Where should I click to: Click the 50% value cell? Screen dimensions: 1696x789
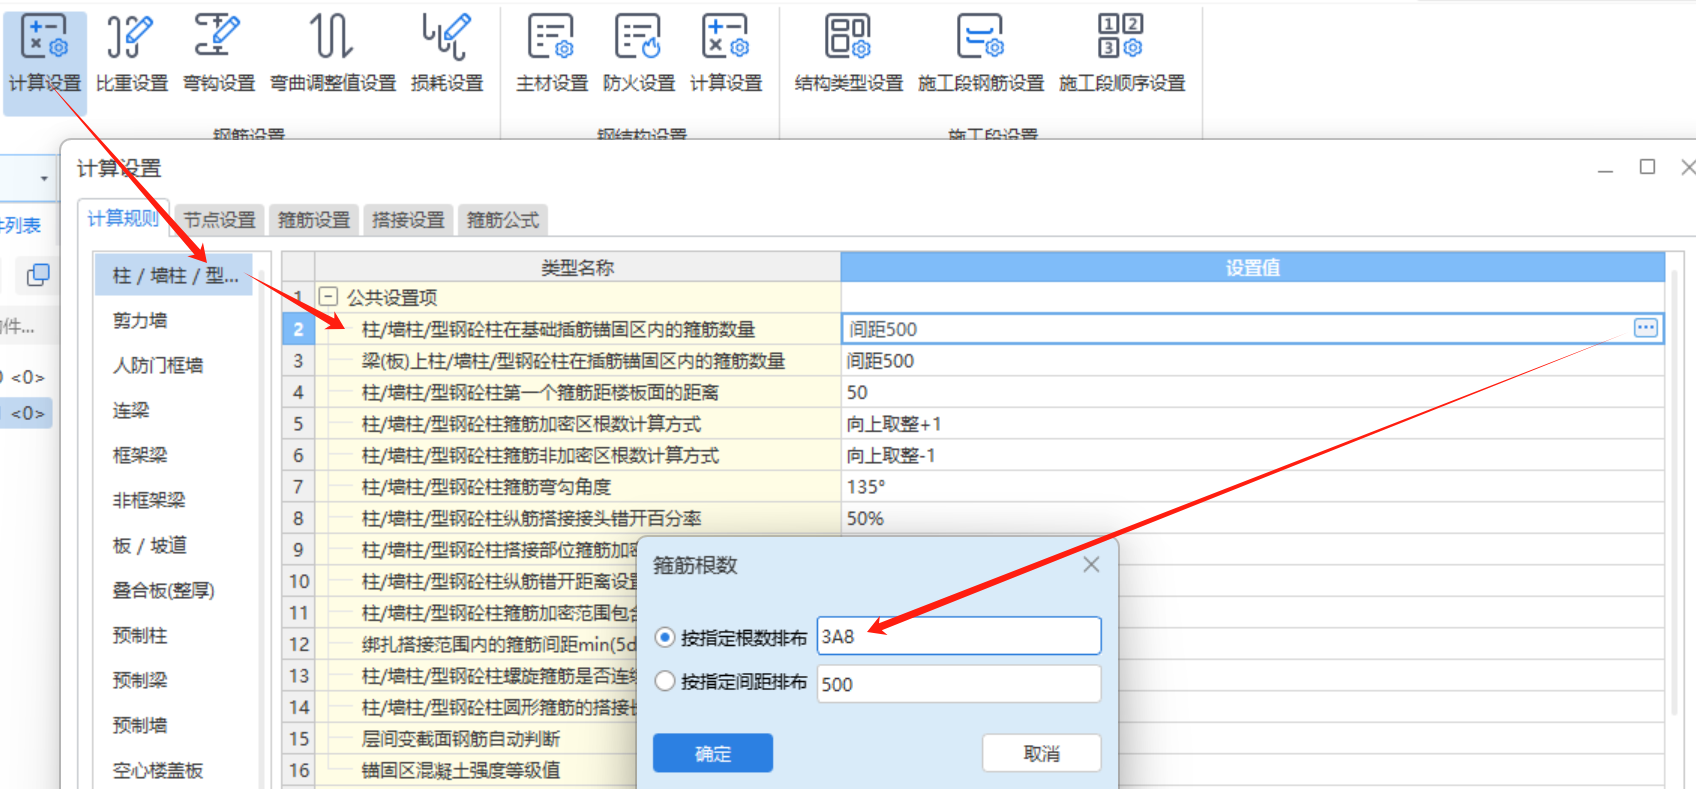tap(1252, 518)
